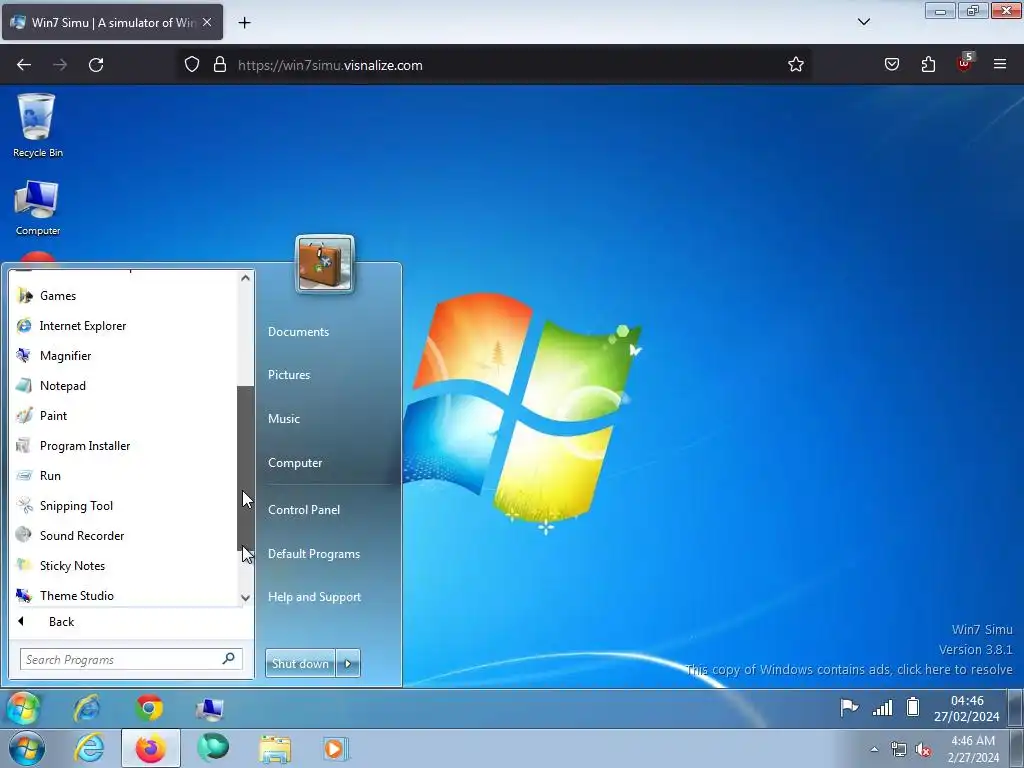Image resolution: width=1024 pixels, height=768 pixels.
Task: Select the Computer desktop icon
Action: tap(37, 208)
